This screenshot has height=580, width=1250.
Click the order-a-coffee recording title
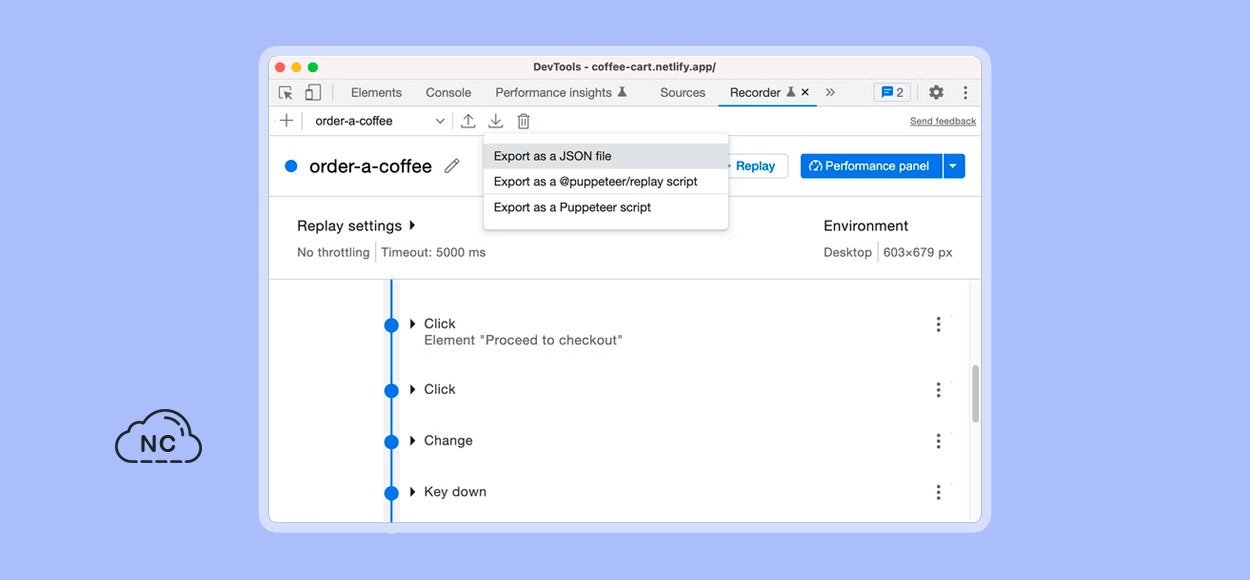pyautogui.click(x=370, y=166)
